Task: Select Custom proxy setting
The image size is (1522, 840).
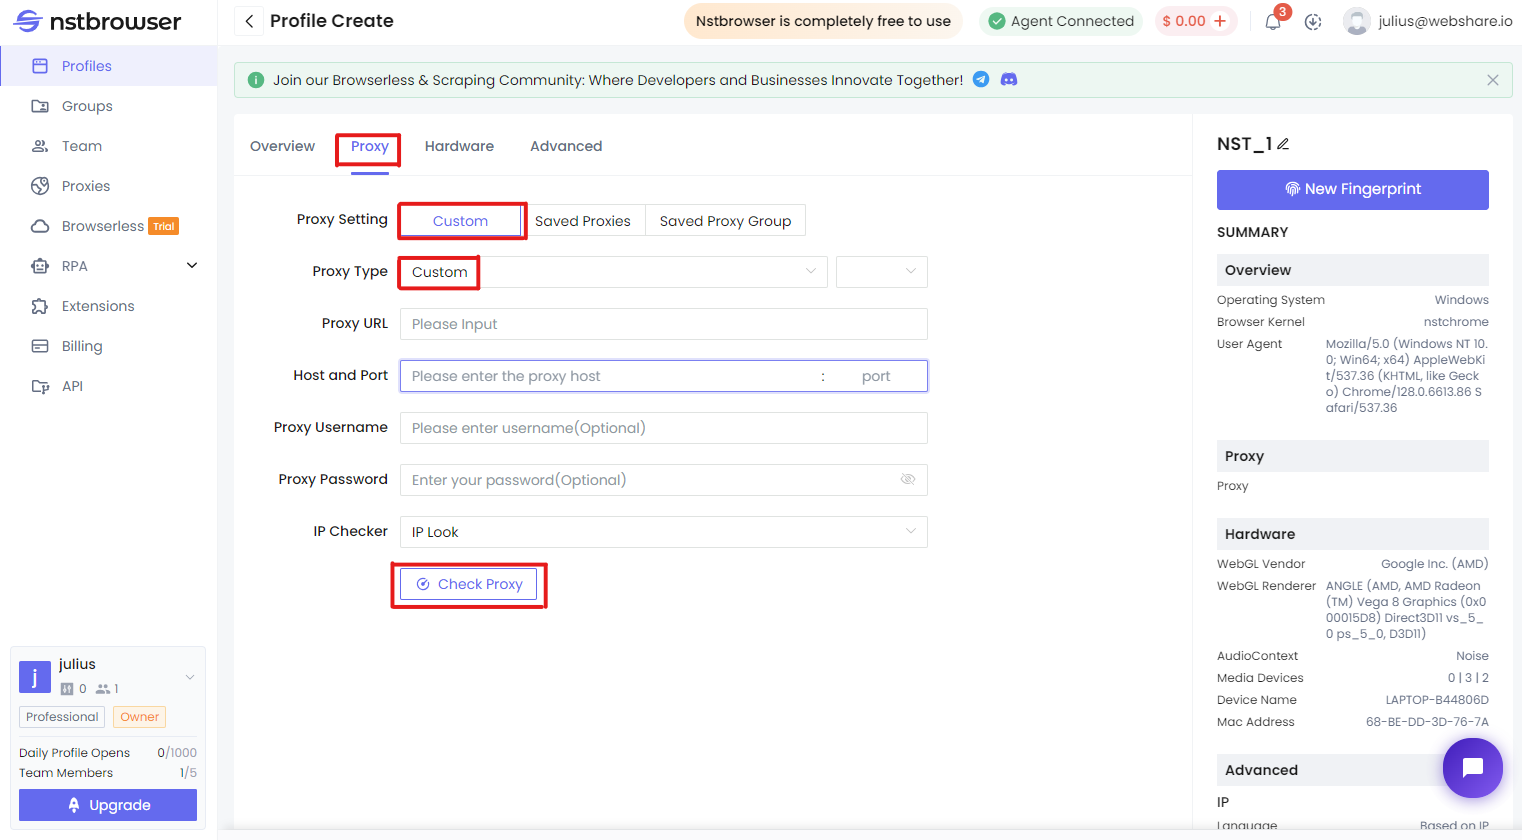Action: pos(460,221)
